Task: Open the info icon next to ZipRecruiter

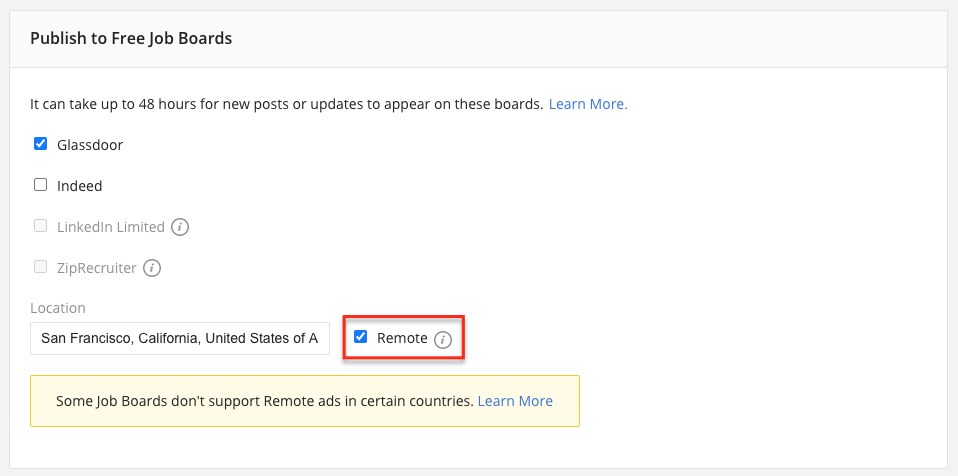Action: (152, 268)
